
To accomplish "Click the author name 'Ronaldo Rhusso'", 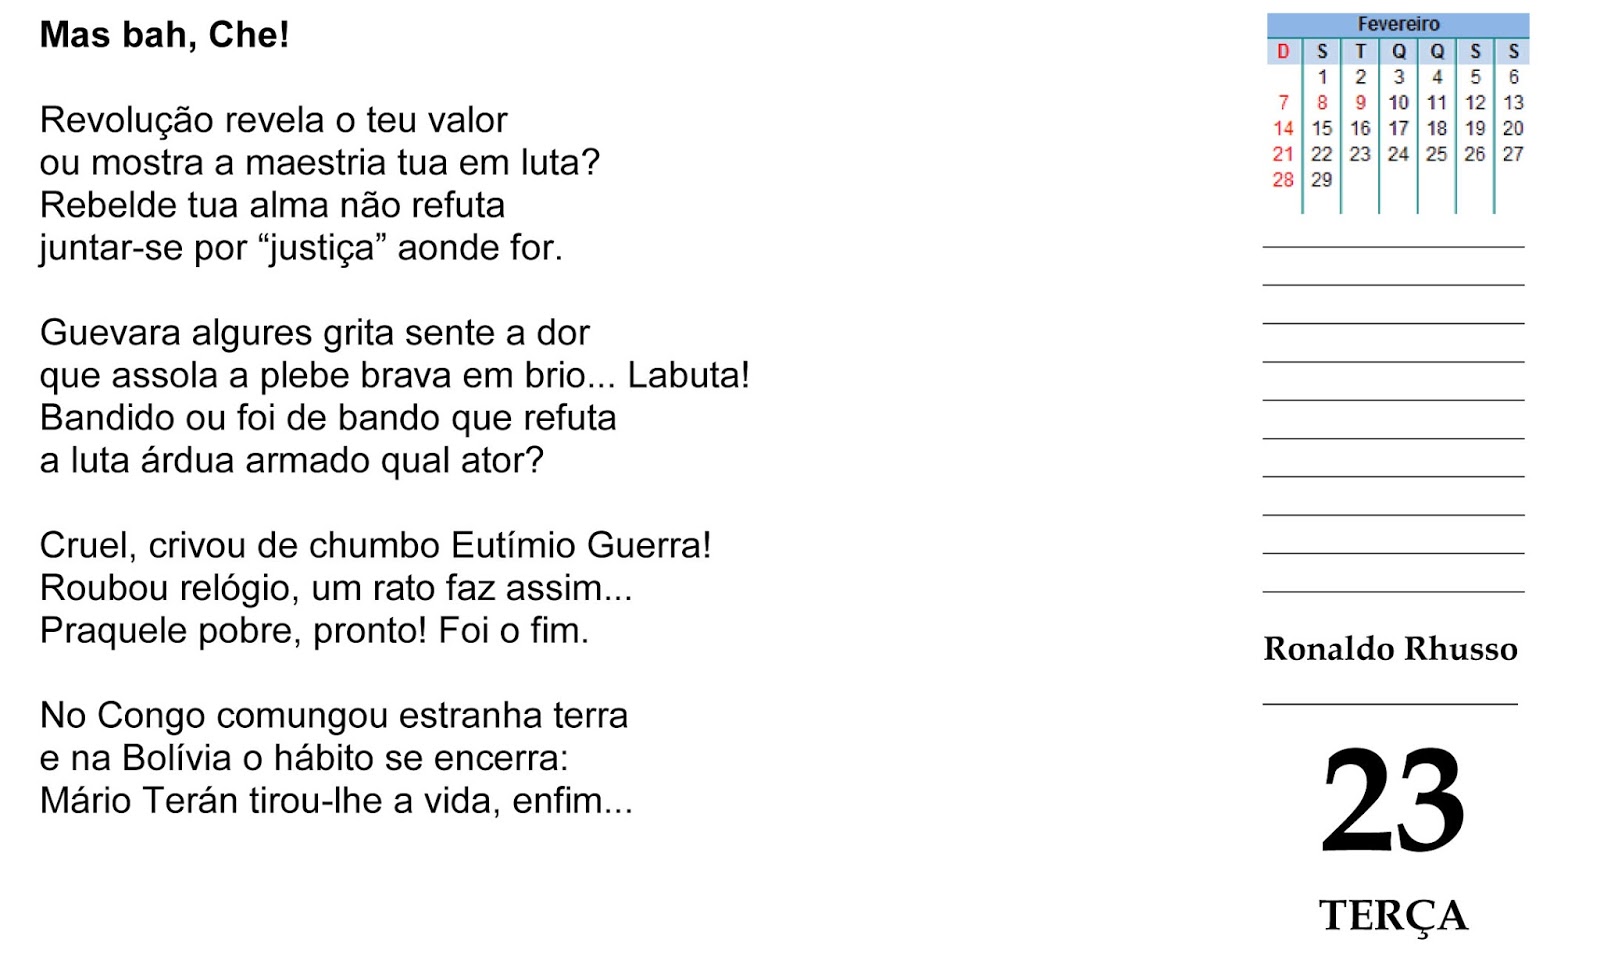I will click(x=1390, y=649).
